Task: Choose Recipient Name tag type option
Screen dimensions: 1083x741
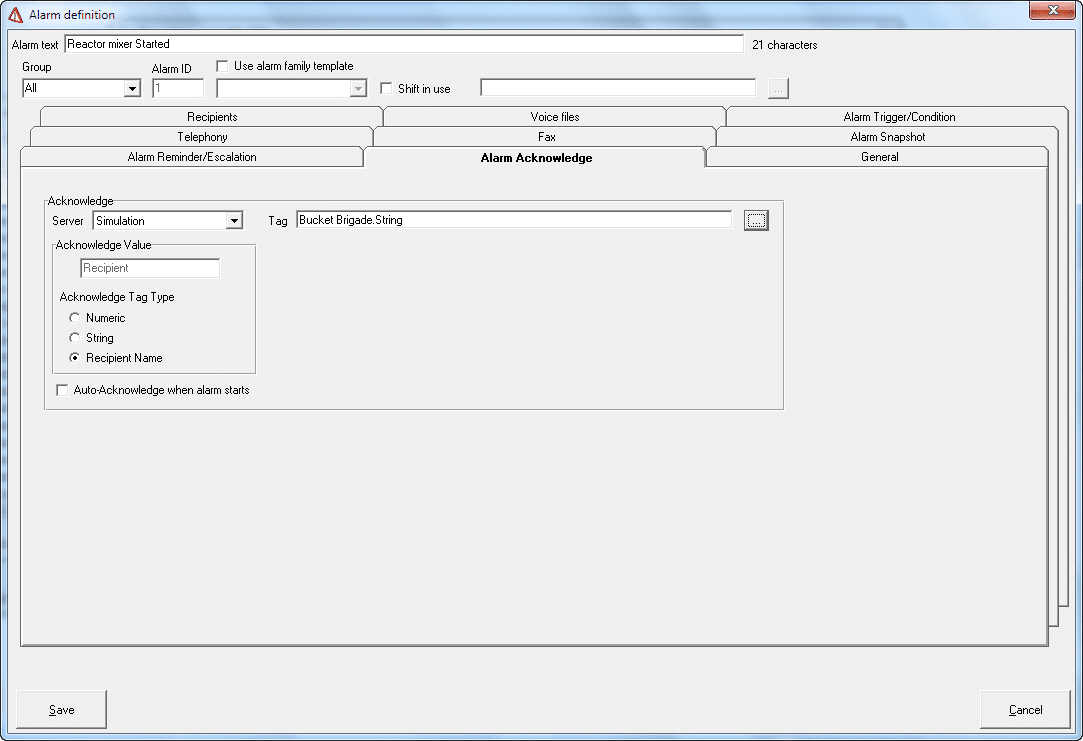Action: (75, 358)
